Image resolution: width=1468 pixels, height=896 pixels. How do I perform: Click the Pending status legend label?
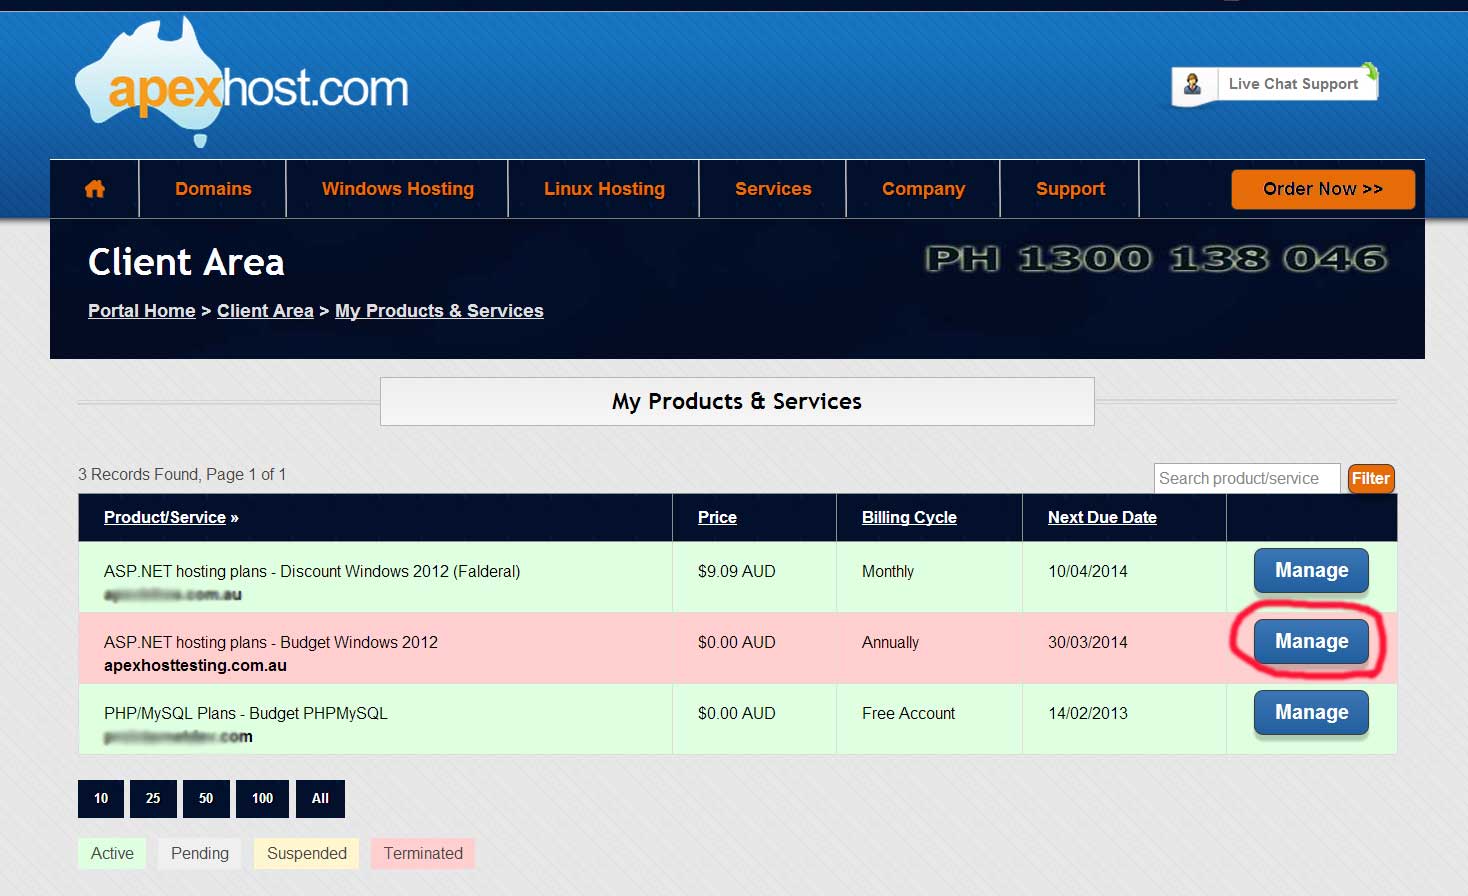coord(200,853)
